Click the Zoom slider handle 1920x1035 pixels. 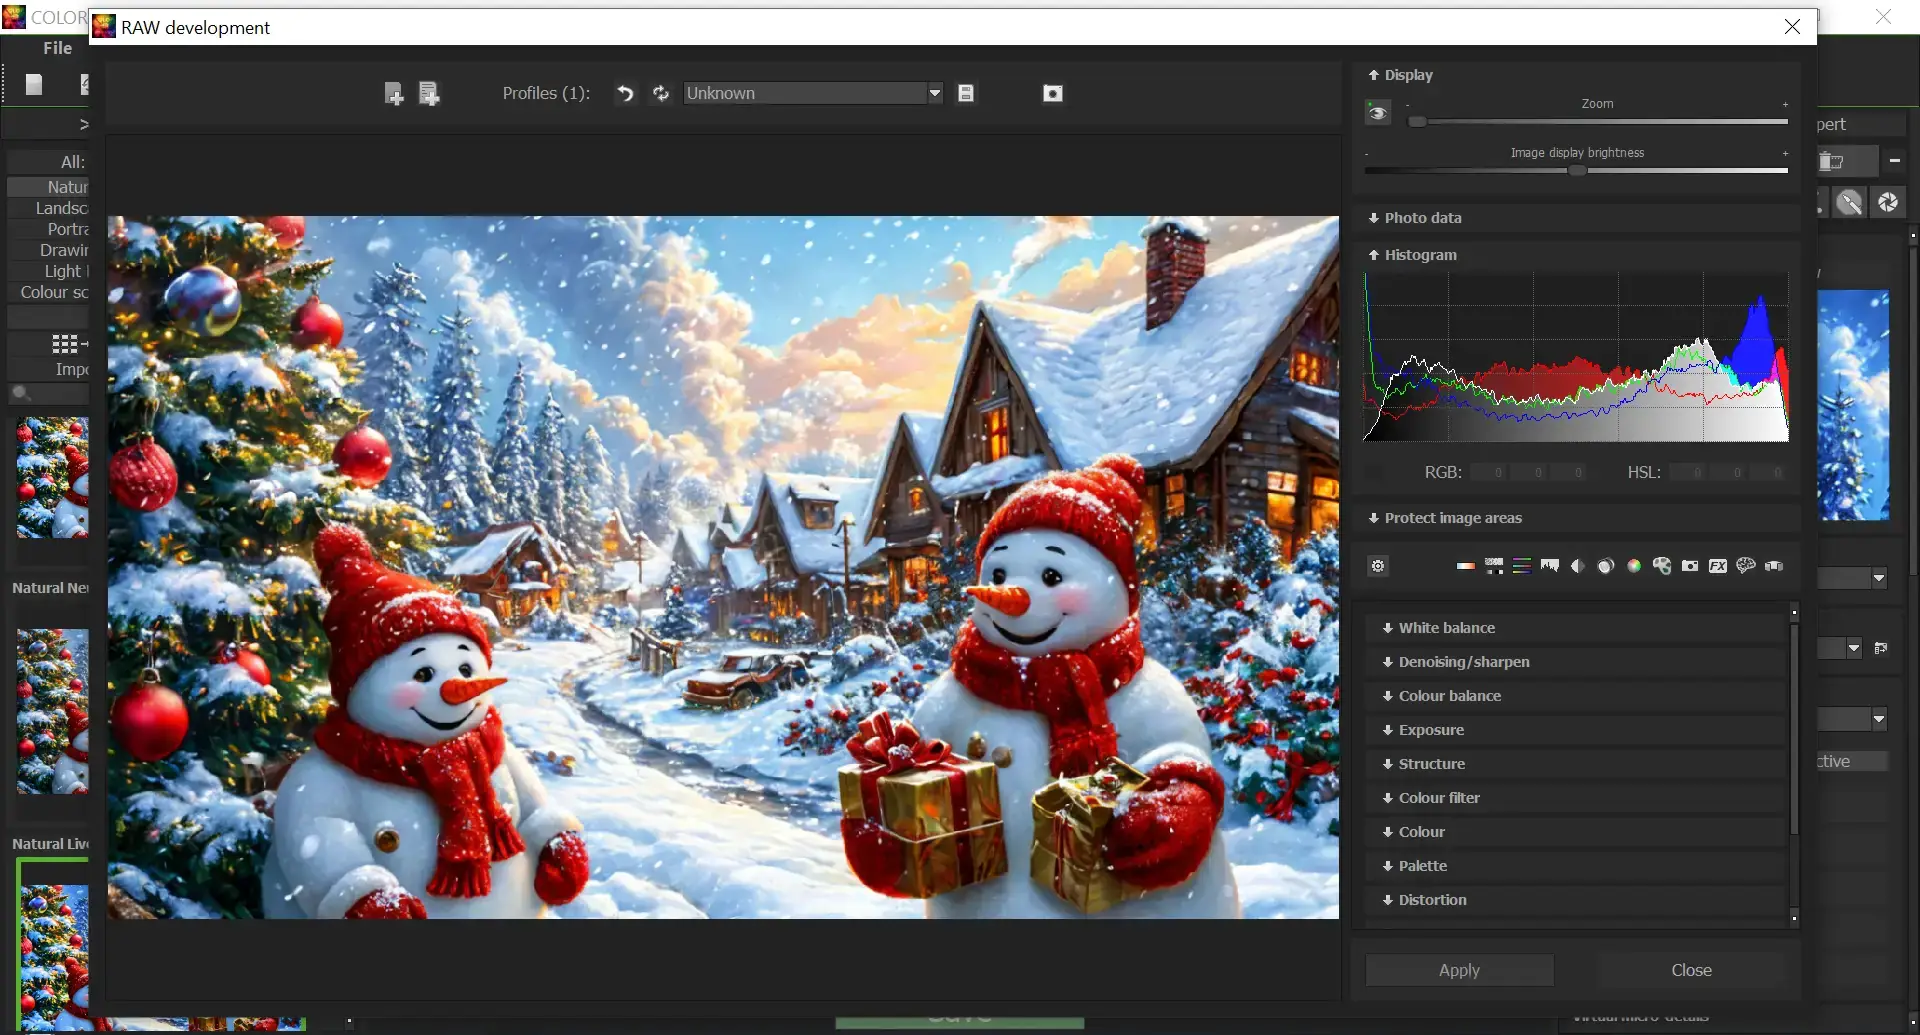pos(1417,122)
